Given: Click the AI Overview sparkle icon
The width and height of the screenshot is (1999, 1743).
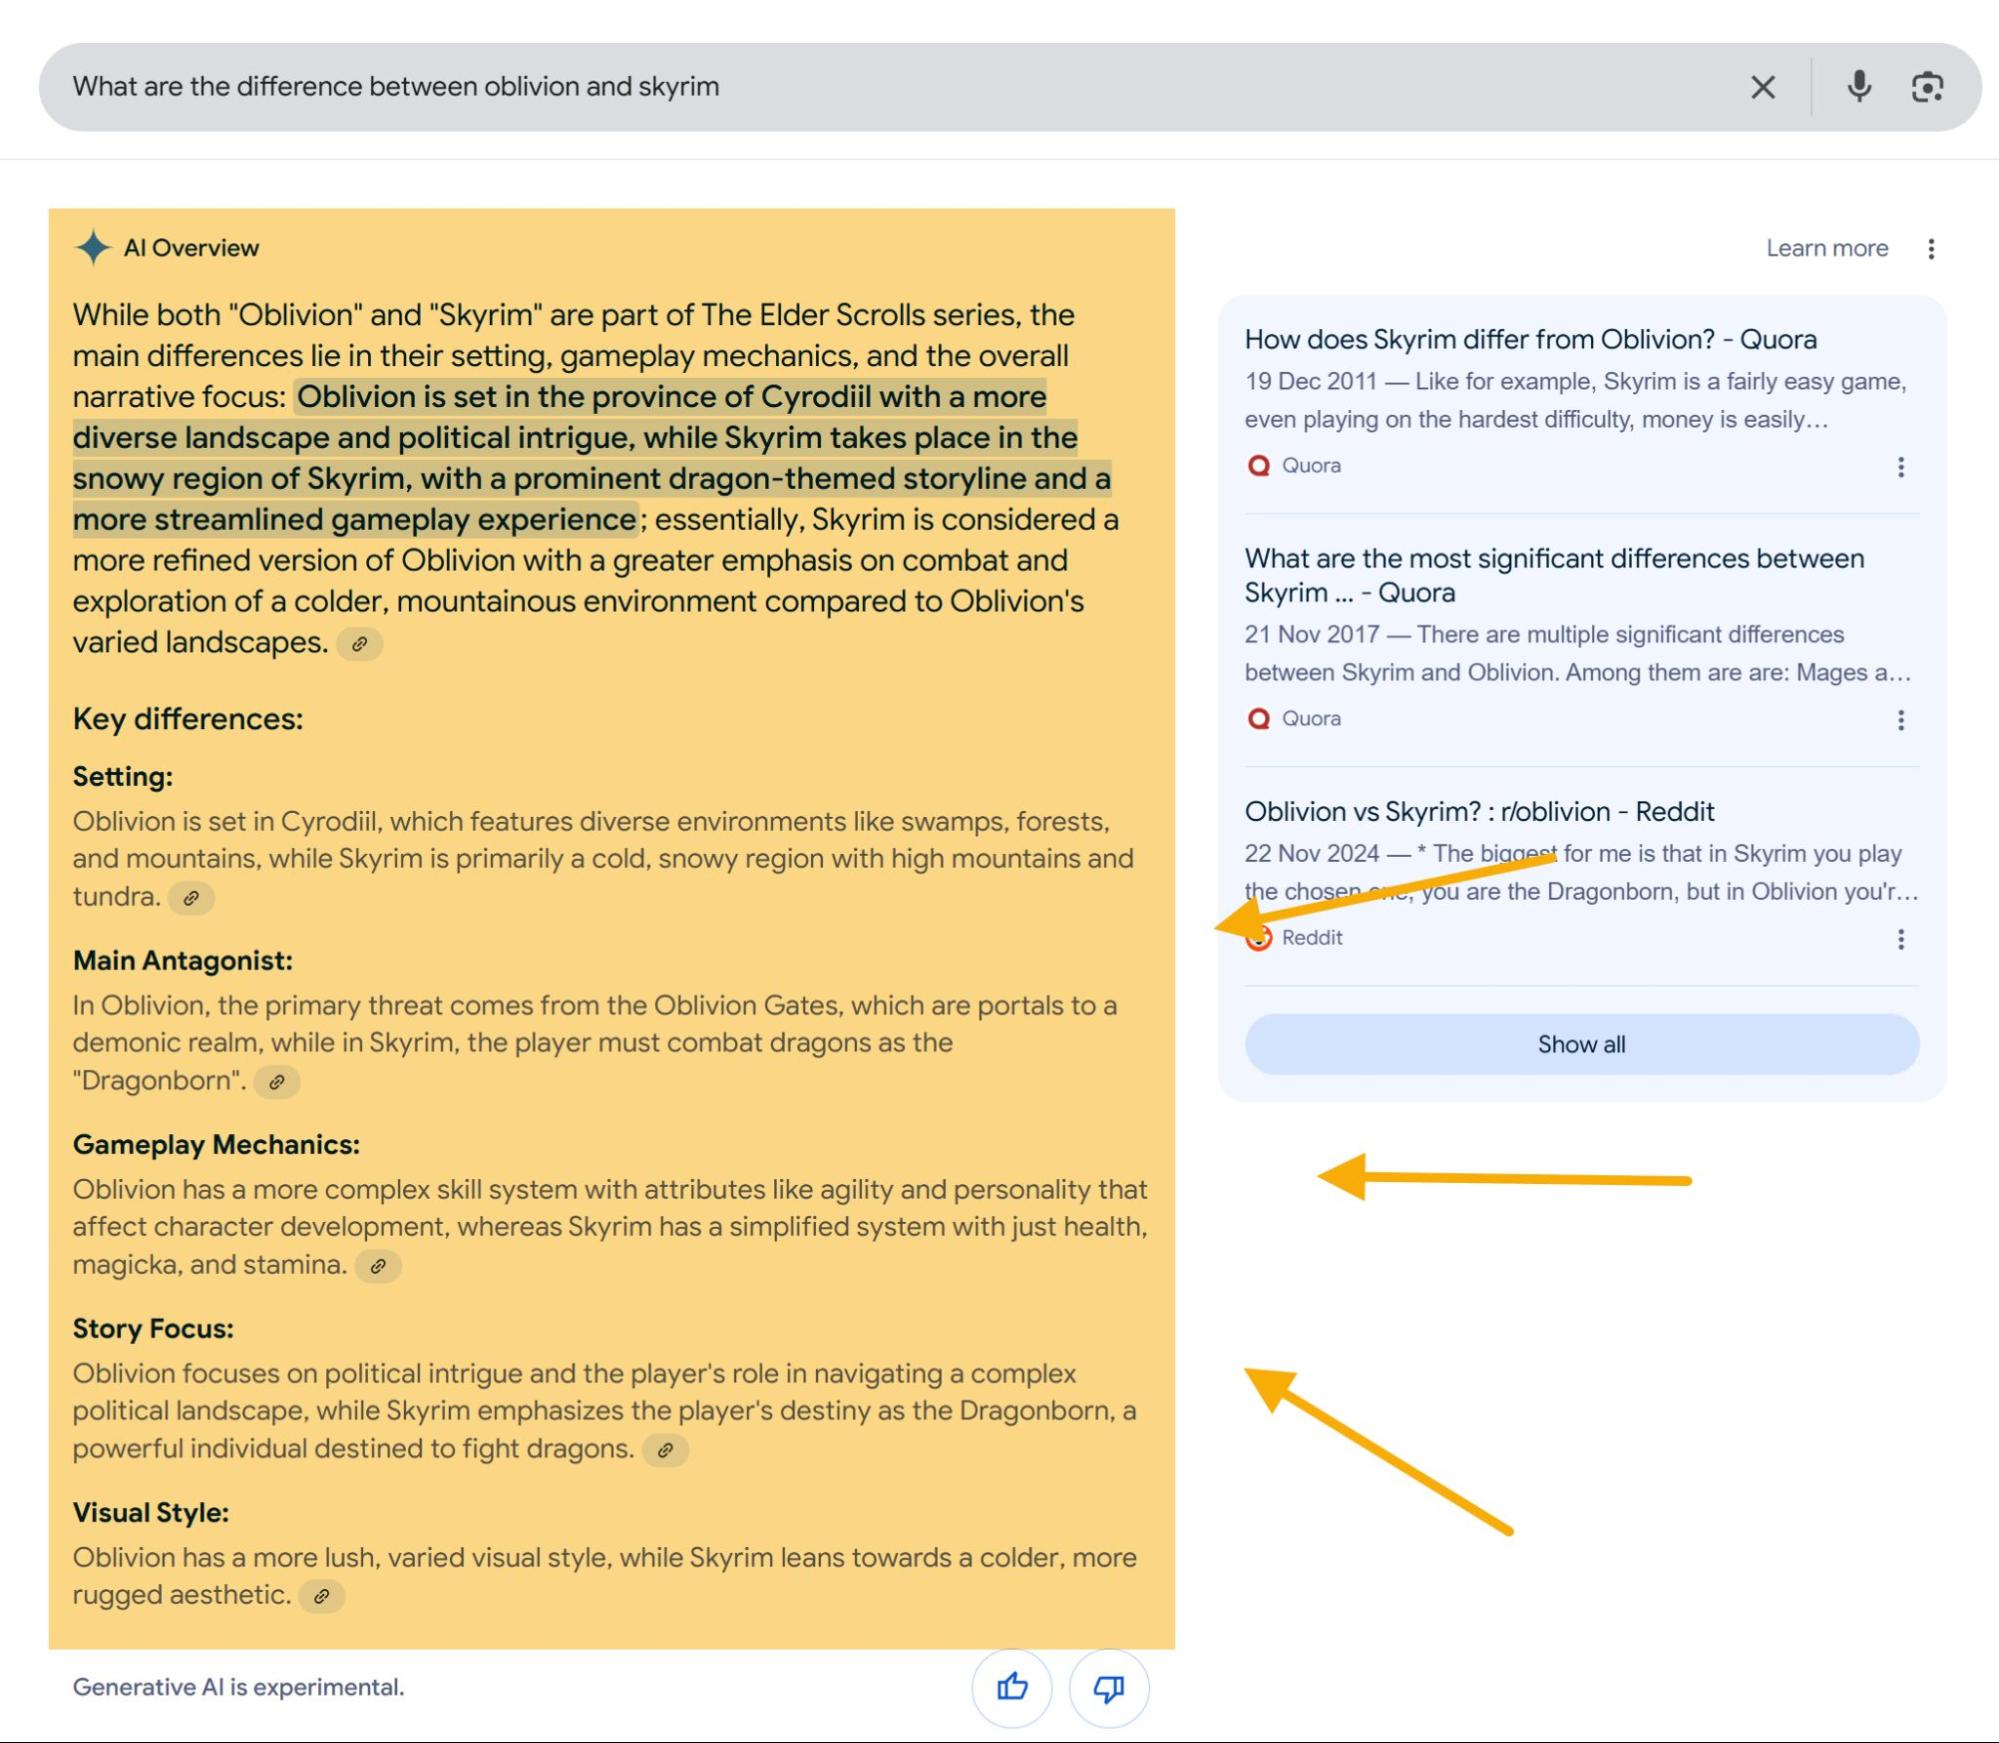Looking at the screenshot, I should [92, 246].
